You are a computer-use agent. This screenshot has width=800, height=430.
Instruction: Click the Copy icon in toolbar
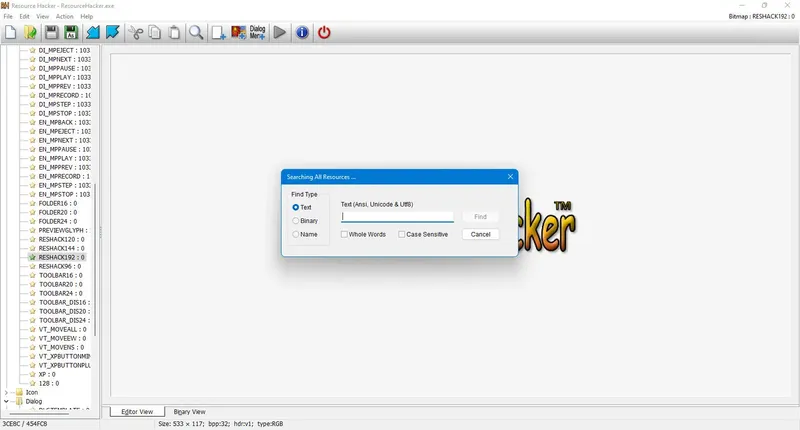[155, 33]
